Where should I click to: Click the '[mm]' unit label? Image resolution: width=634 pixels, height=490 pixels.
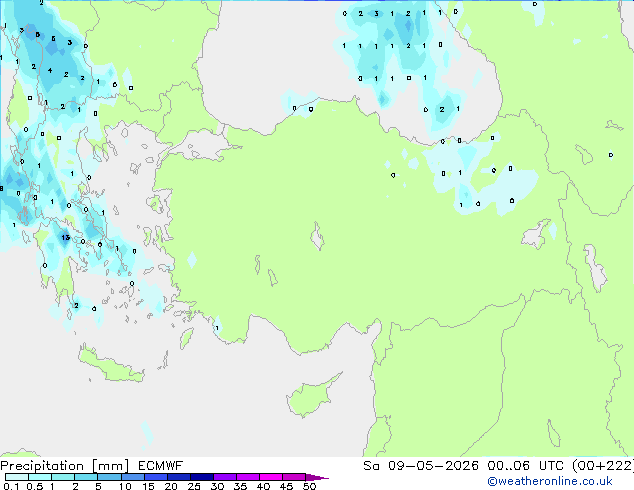[x=110, y=466]
